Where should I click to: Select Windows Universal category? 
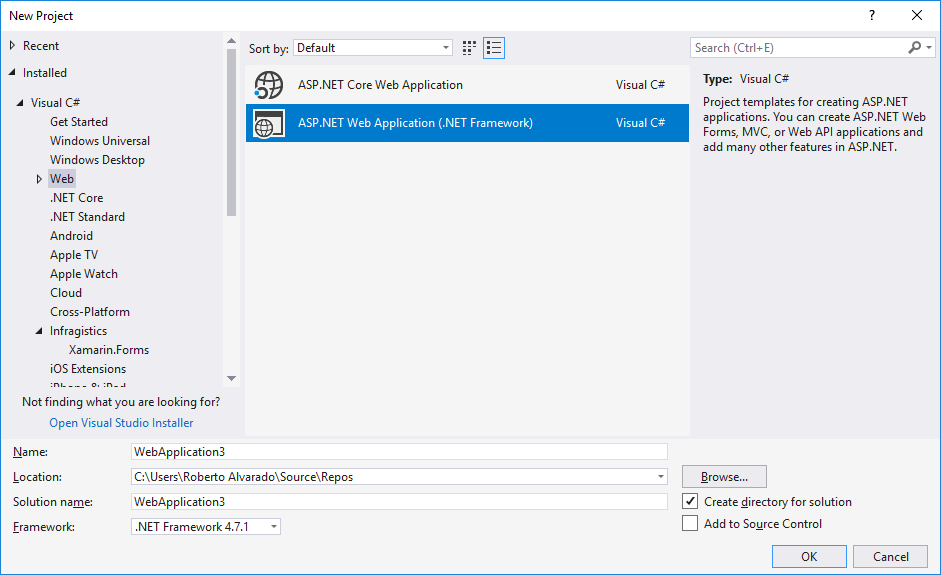coord(100,141)
